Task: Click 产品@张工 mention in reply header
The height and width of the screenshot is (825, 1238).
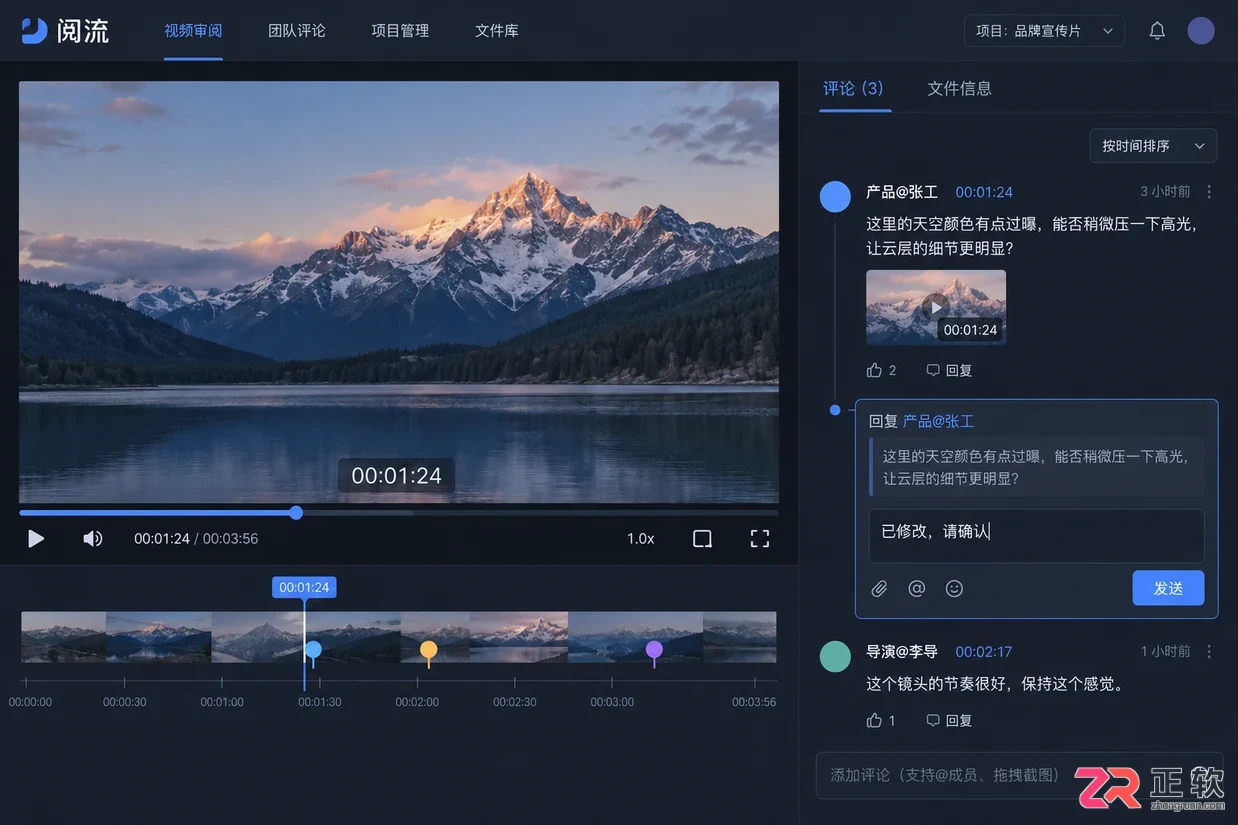Action: pyautogui.click(x=938, y=422)
